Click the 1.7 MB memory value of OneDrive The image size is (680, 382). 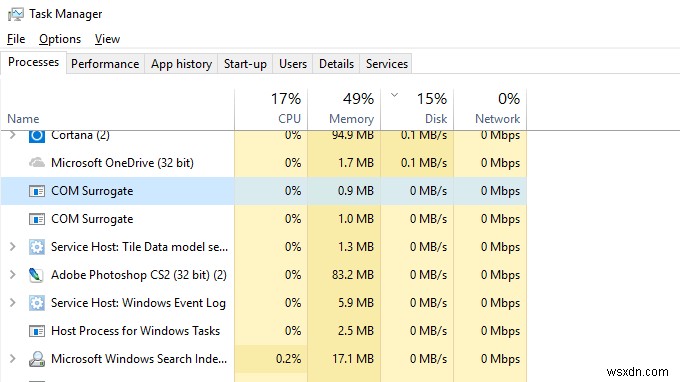(x=356, y=163)
